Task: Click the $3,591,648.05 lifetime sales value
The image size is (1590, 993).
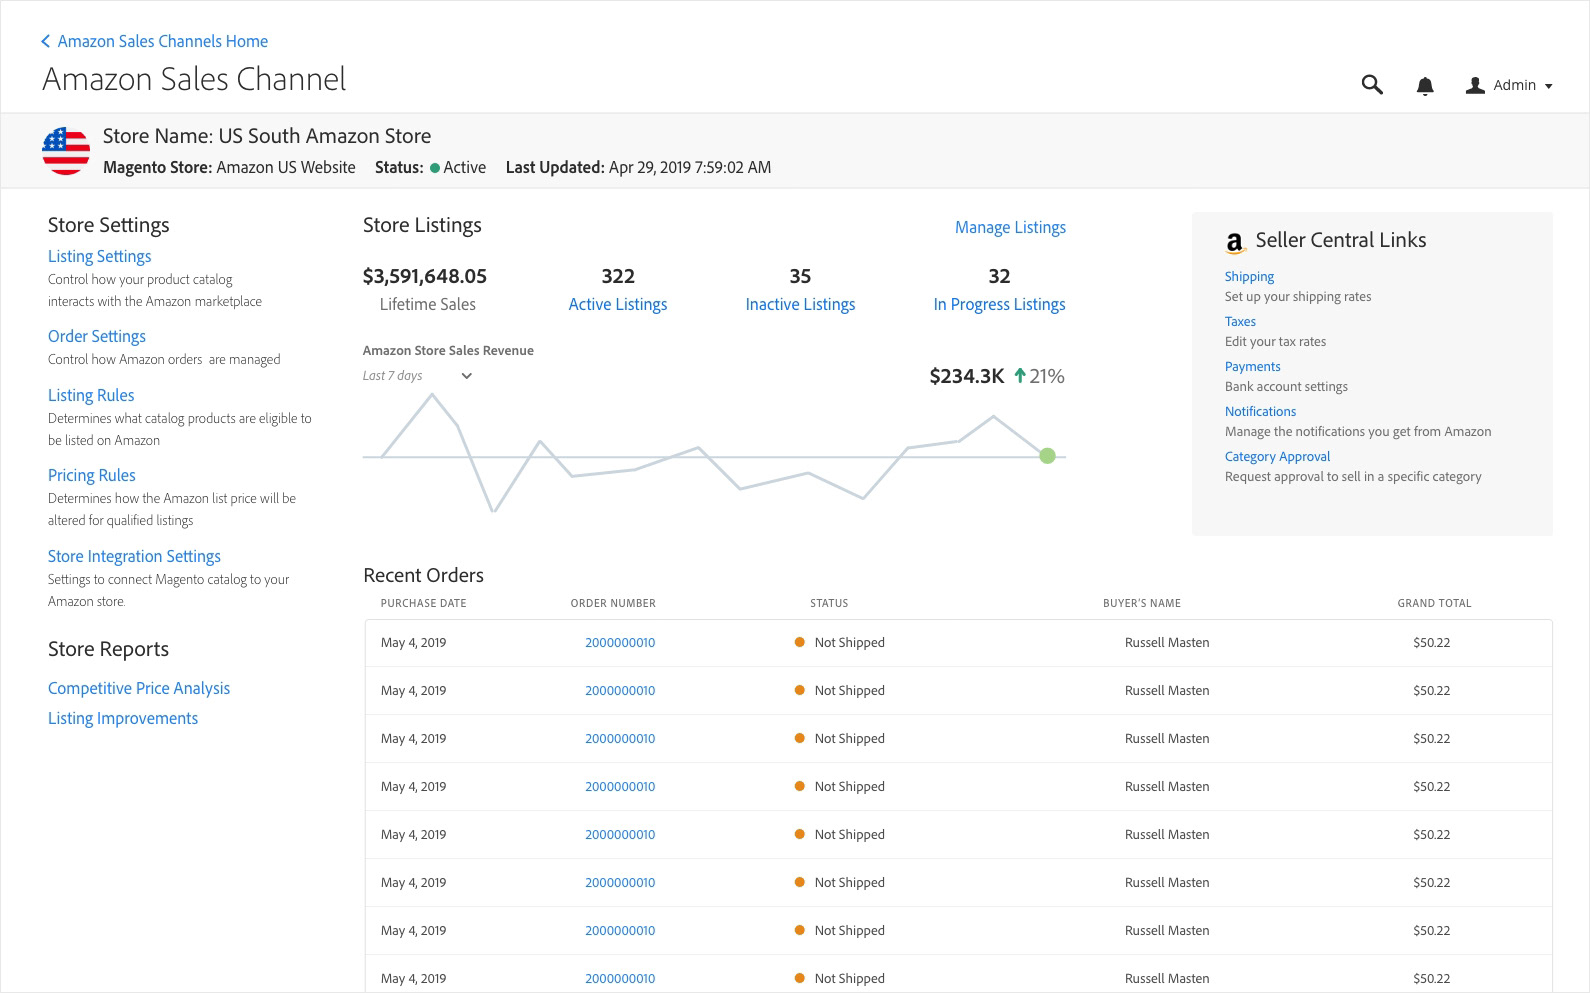Action: [x=425, y=276]
